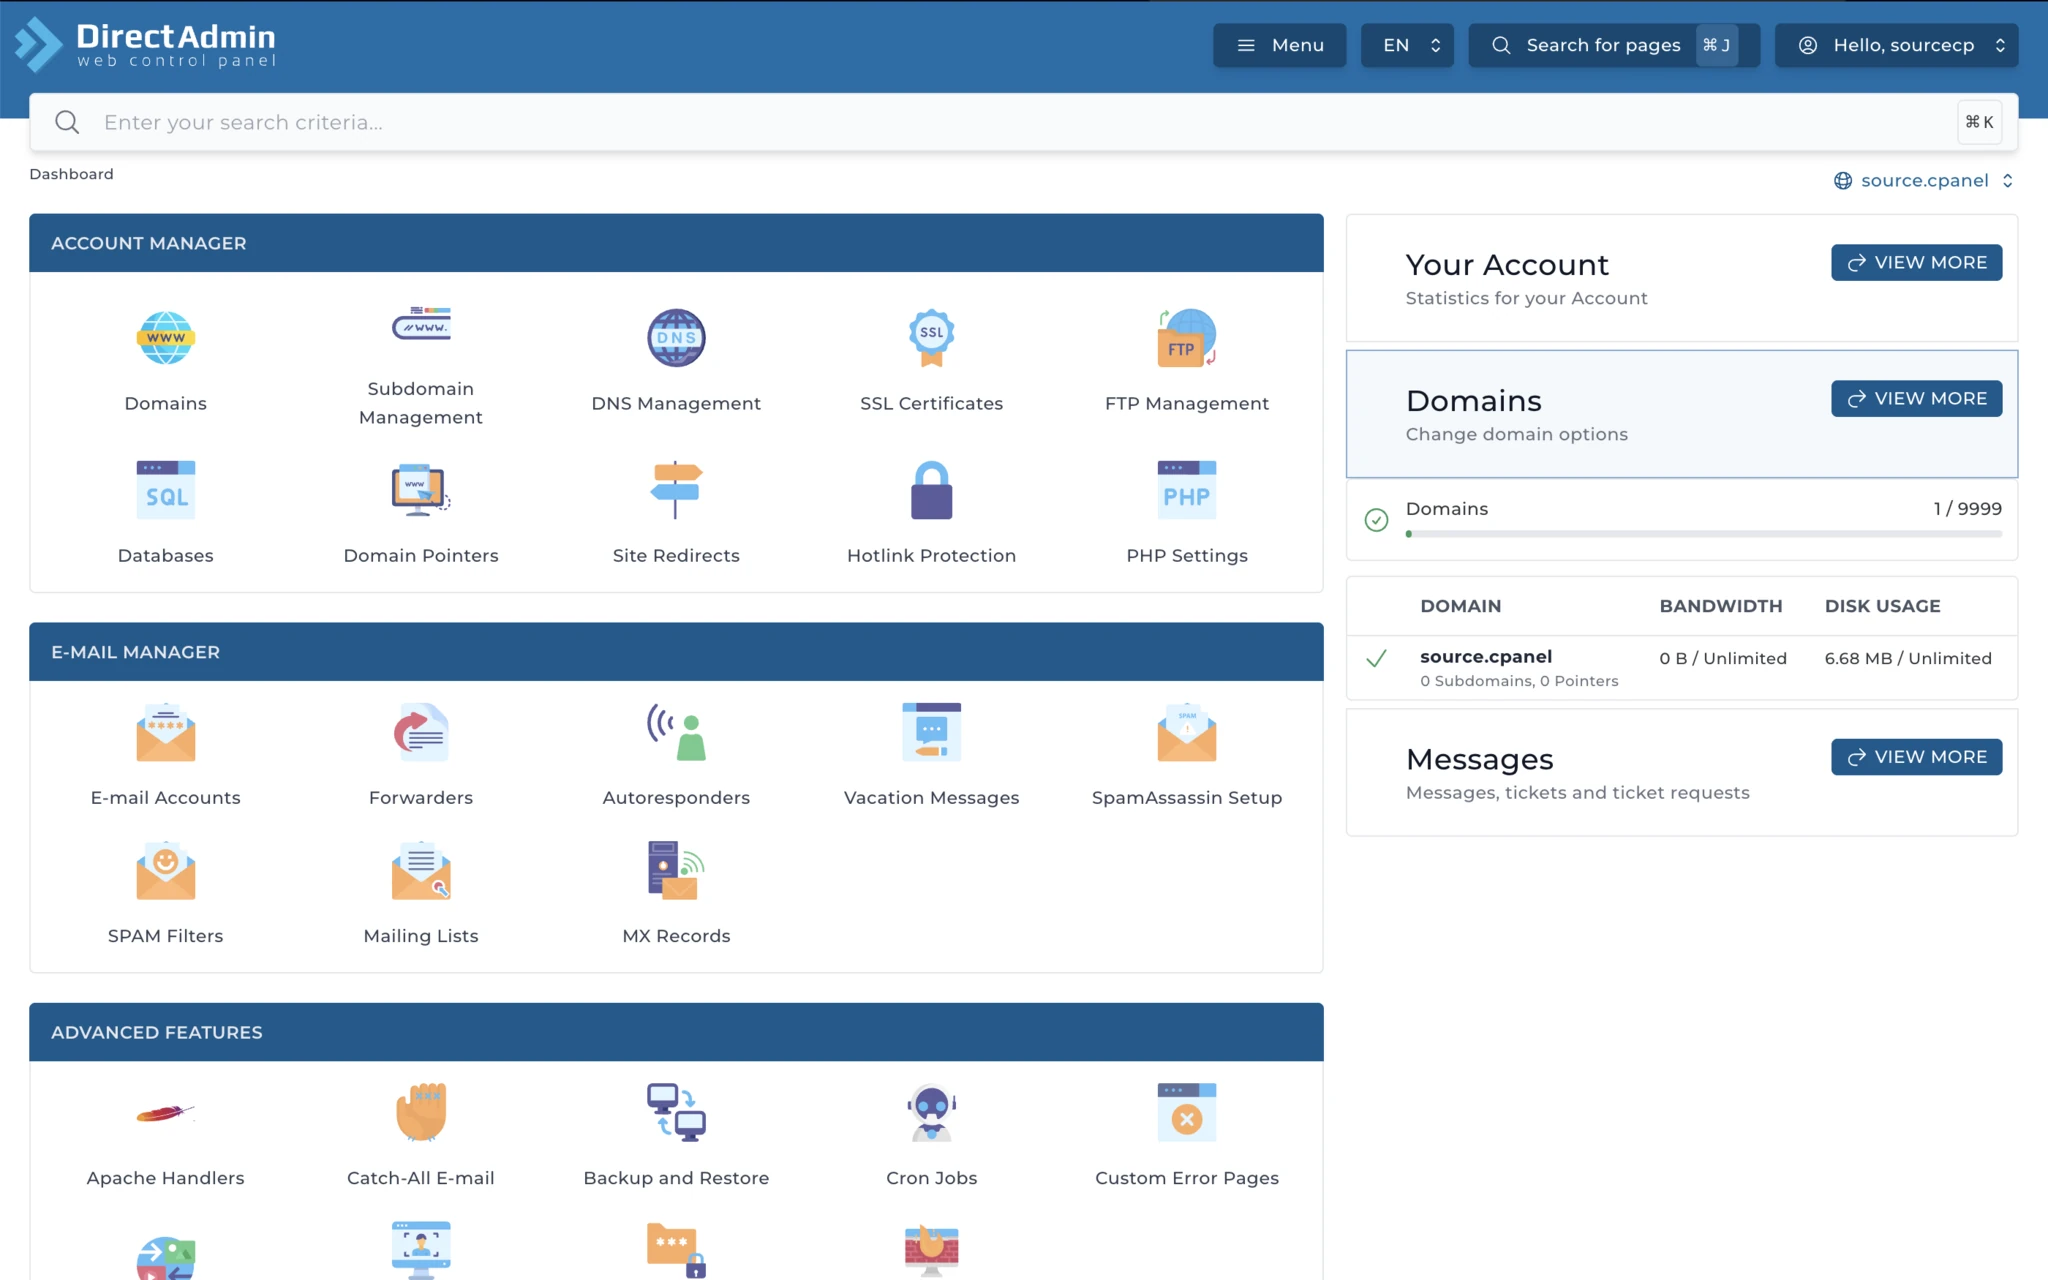2048x1280 pixels.
Task: Open E-mail Accounts
Action: tap(165, 732)
